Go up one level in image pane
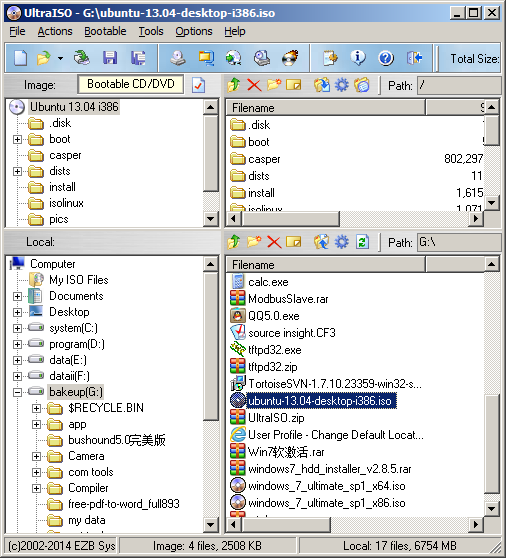Image resolution: width=506 pixels, height=558 pixels. click(234, 85)
